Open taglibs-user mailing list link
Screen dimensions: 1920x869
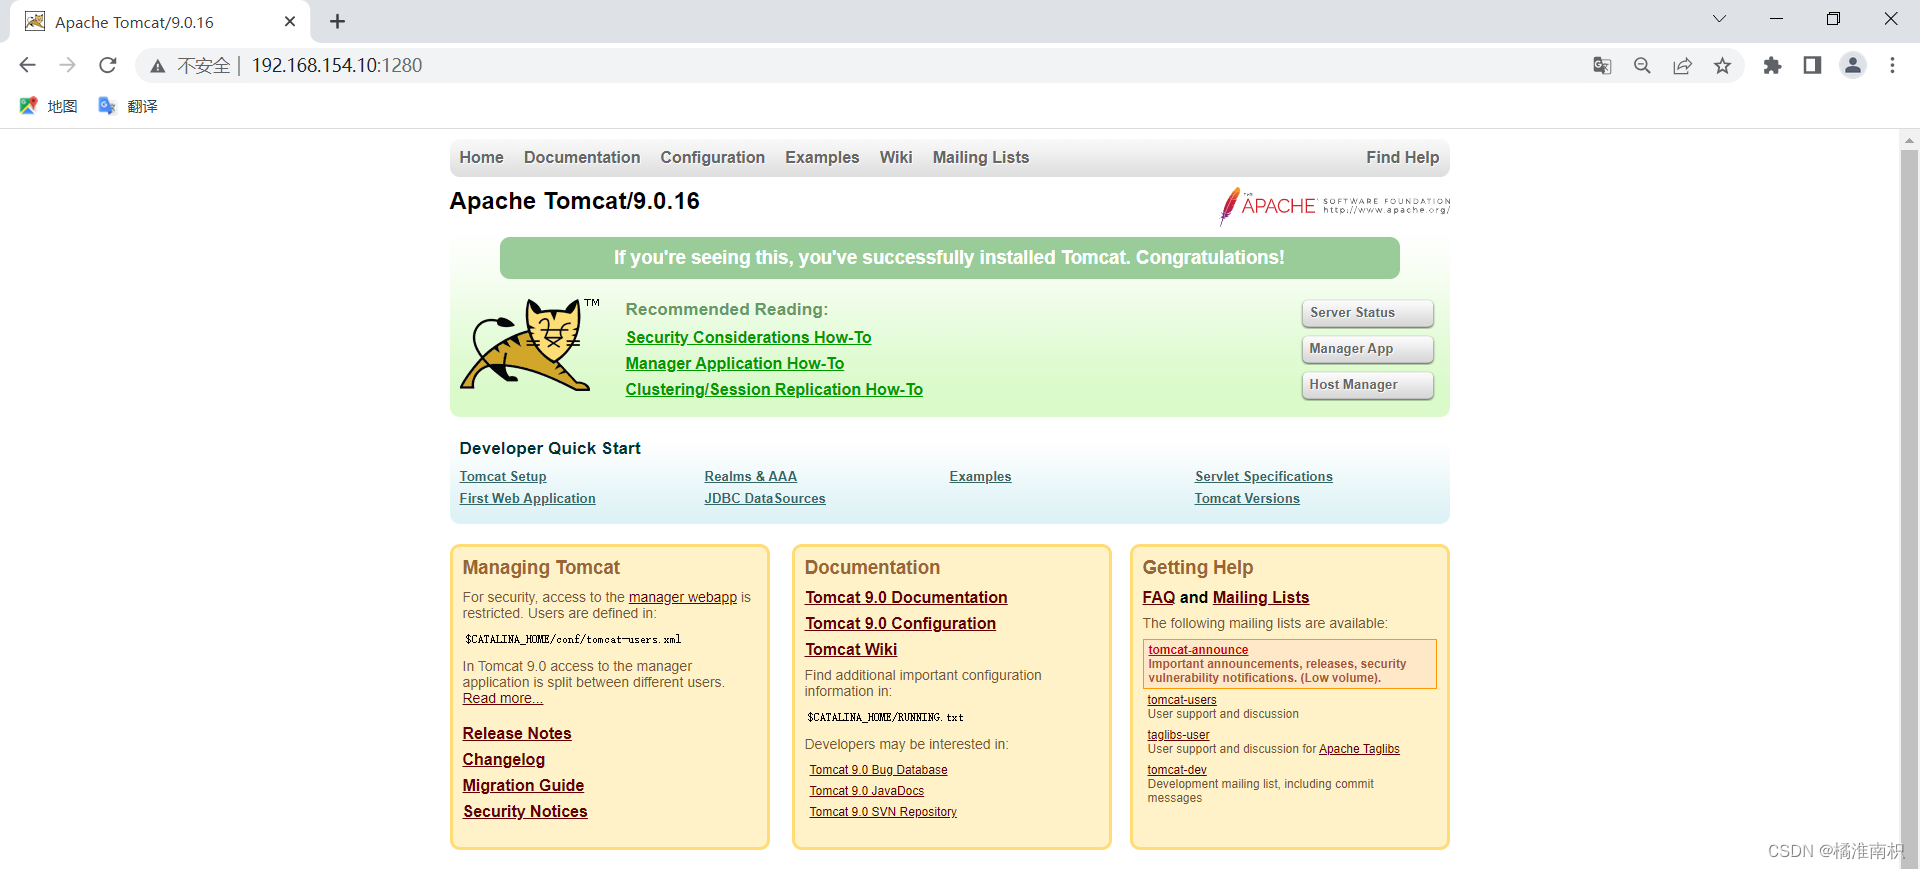1178,735
